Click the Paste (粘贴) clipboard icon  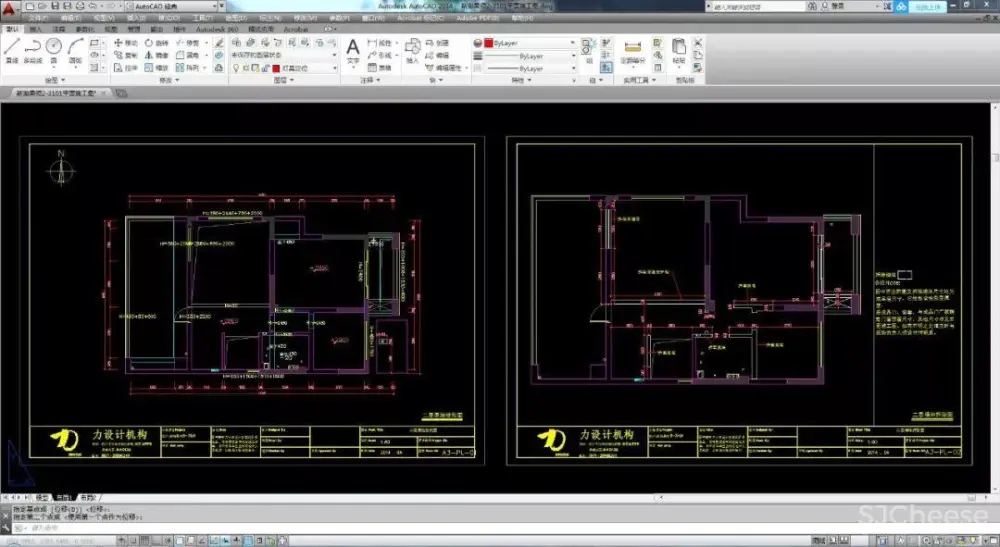pos(679,50)
